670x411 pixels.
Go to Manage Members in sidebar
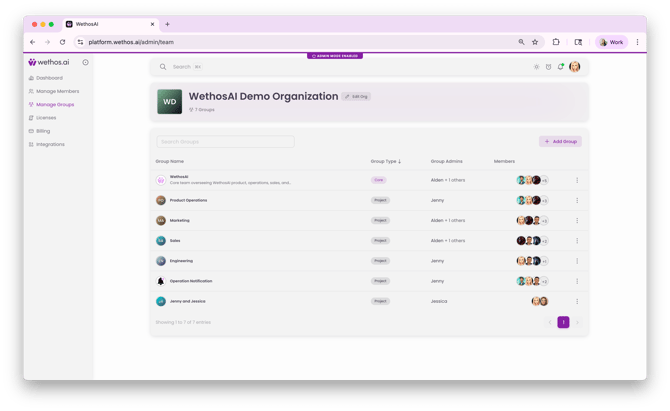click(x=57, y=91)
